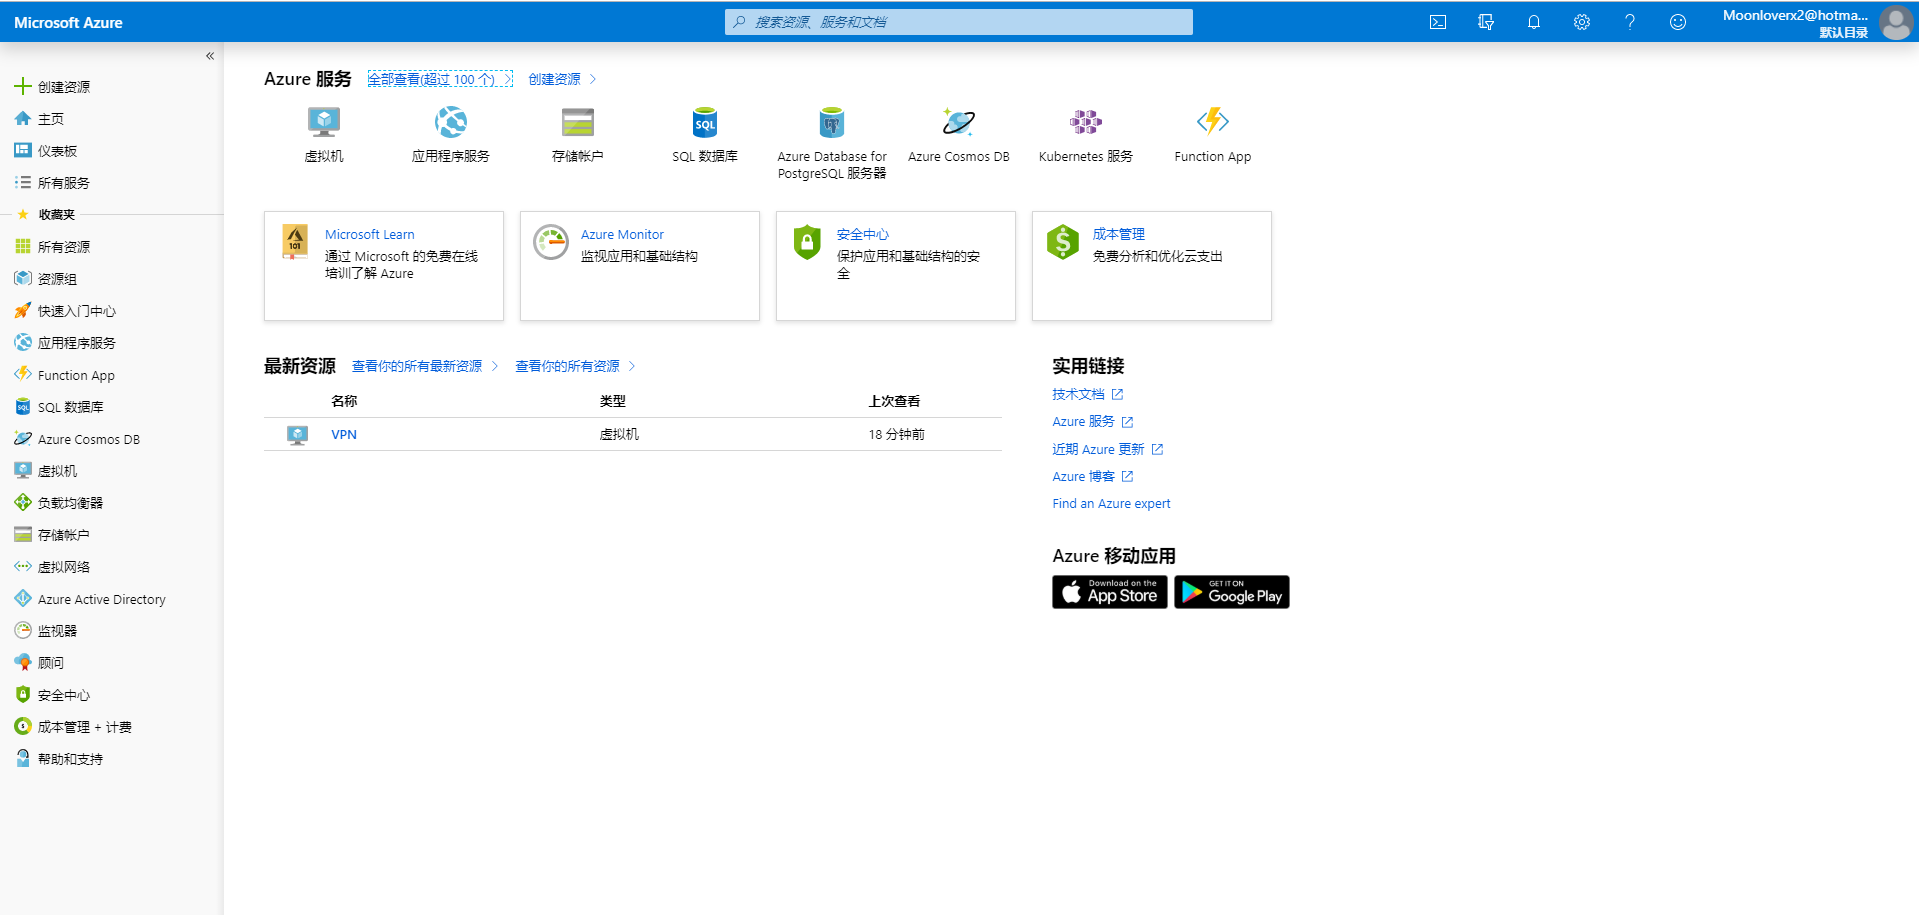Open Microsoft Learn card
The image size is (1919, 915).
(x=384, y=266)
